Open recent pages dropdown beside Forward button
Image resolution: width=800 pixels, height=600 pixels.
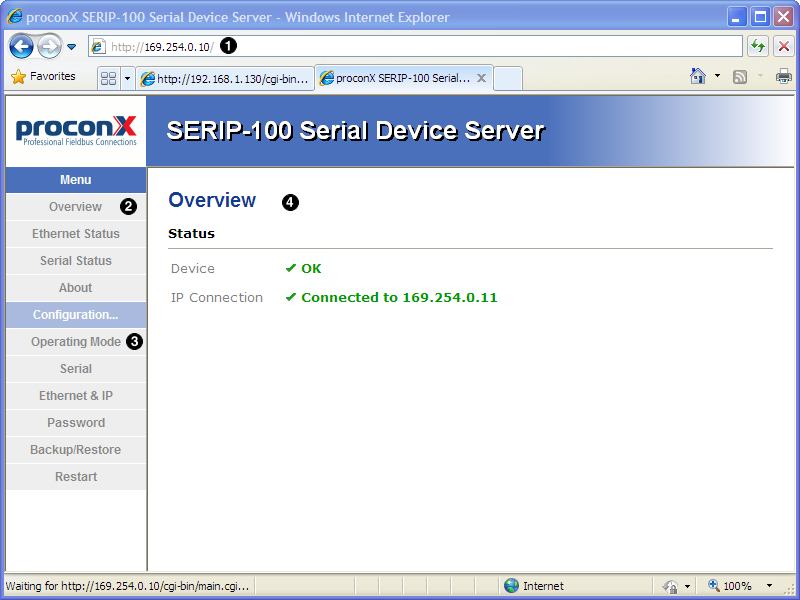coord(71,47)
